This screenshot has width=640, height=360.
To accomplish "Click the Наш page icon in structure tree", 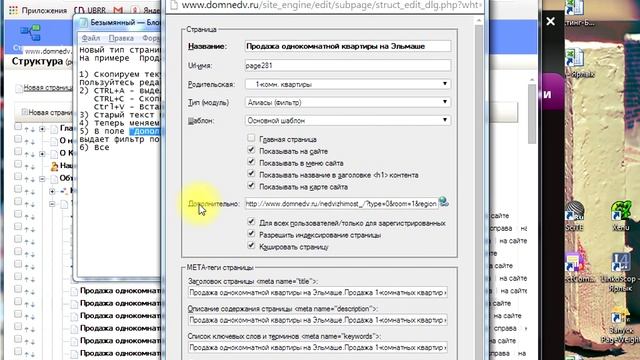I will [54, 166].
